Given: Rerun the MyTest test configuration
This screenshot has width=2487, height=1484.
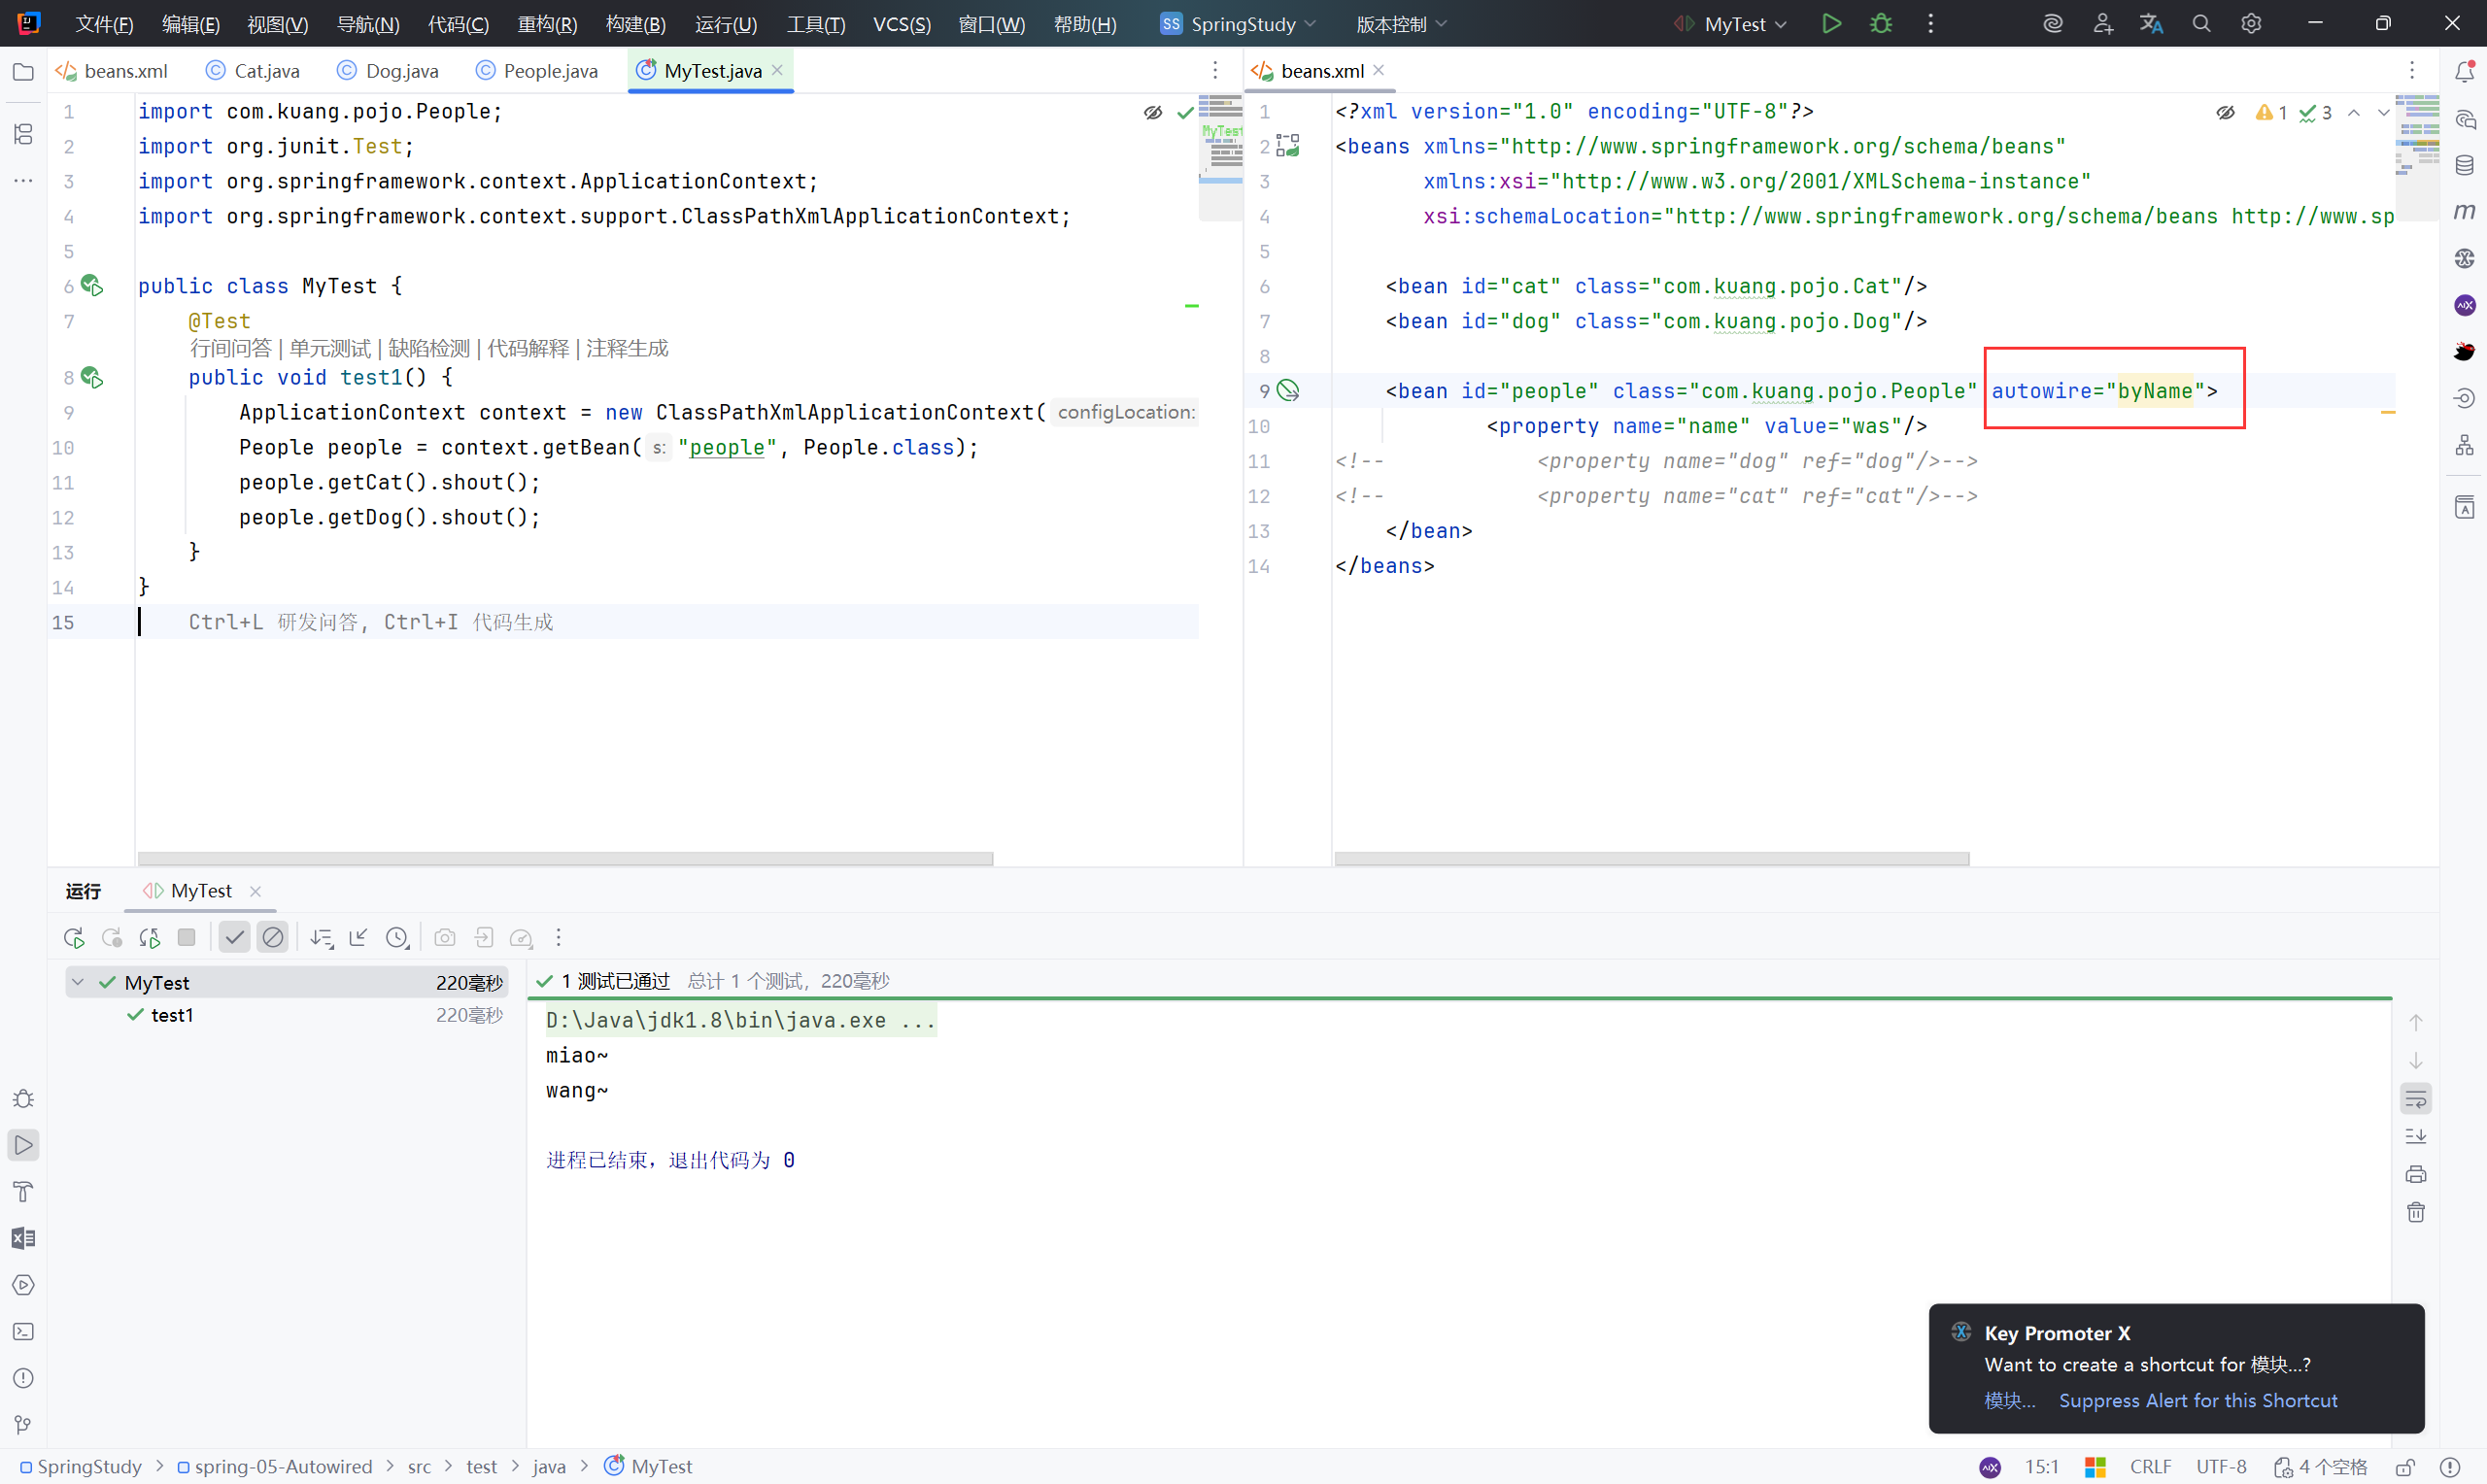Looking at the screenshot, I should tap(74, 937).
